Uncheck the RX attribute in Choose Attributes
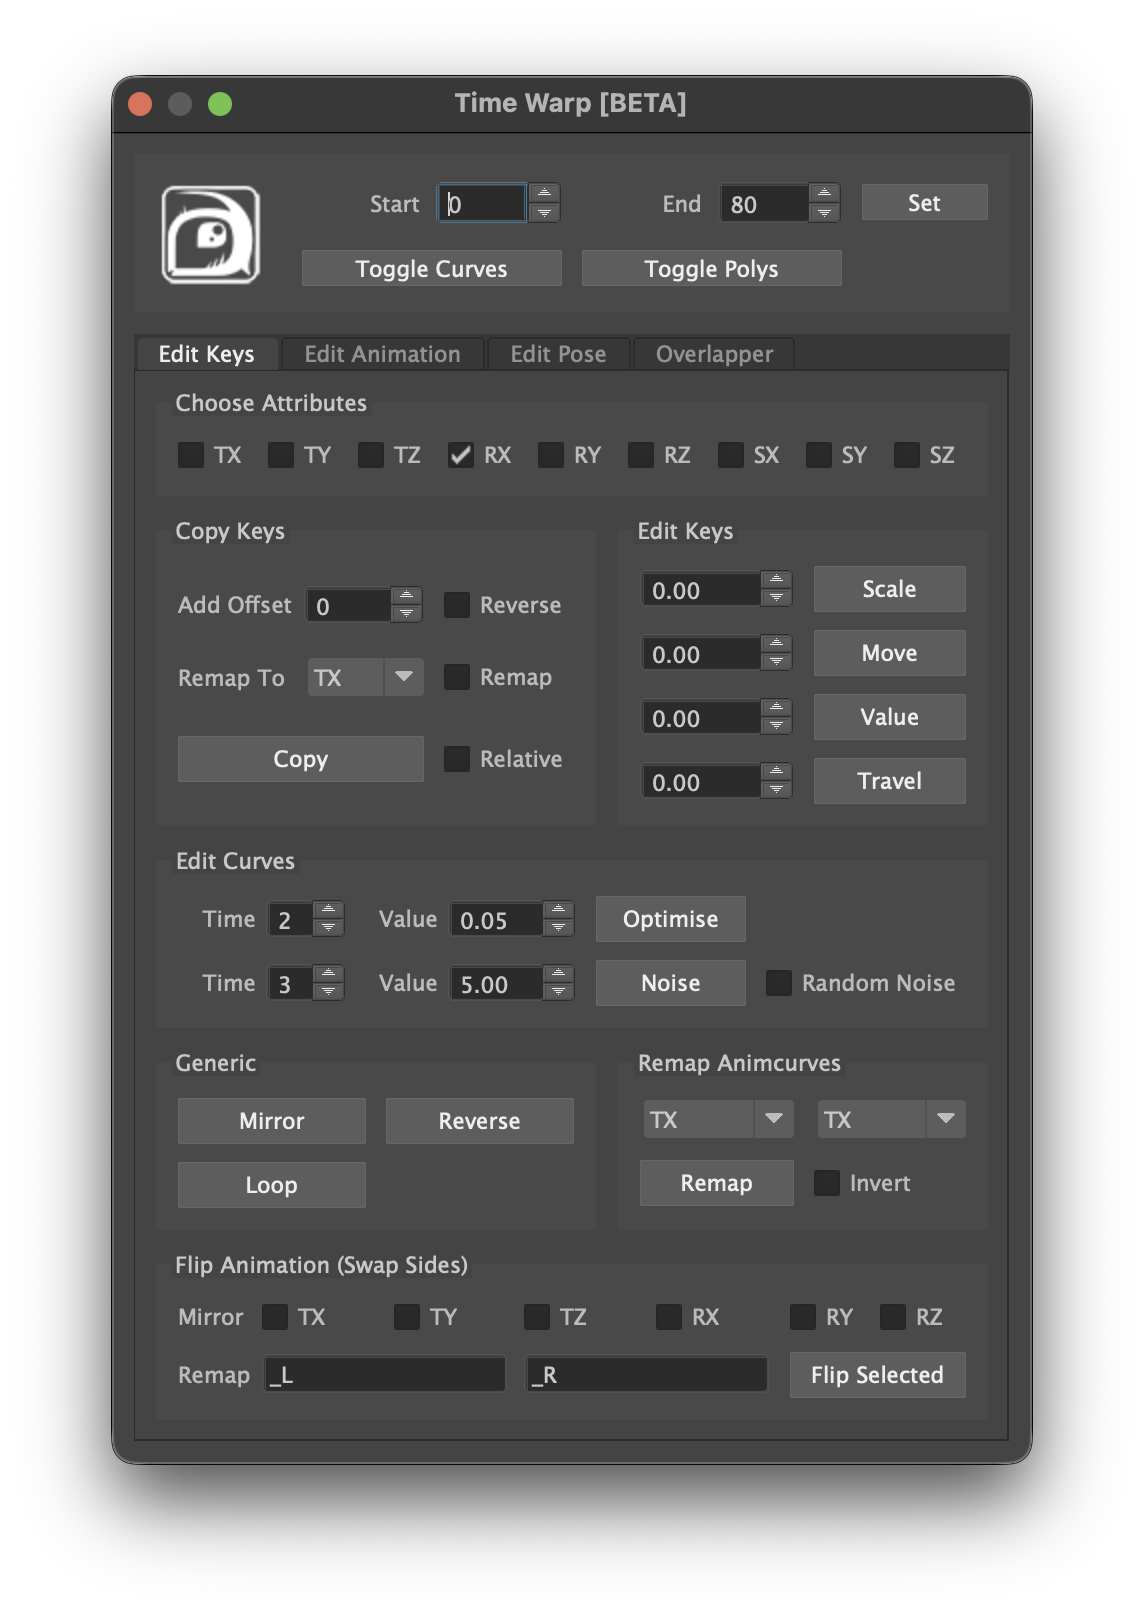Viewport: 1144px width, 1612px height. 461,455
